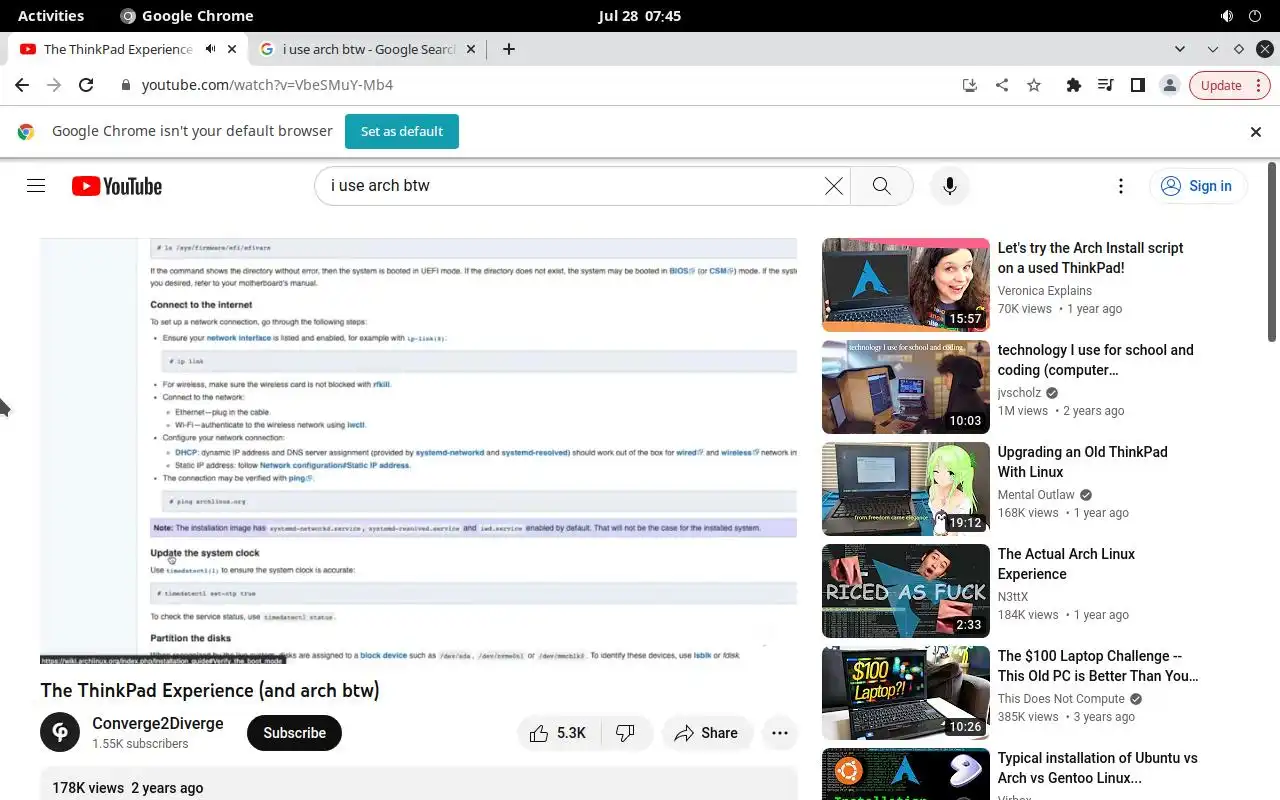Expand the tab search dropdown chevron
Viewport: 1280px width, 800px height.
point(1180,49)
